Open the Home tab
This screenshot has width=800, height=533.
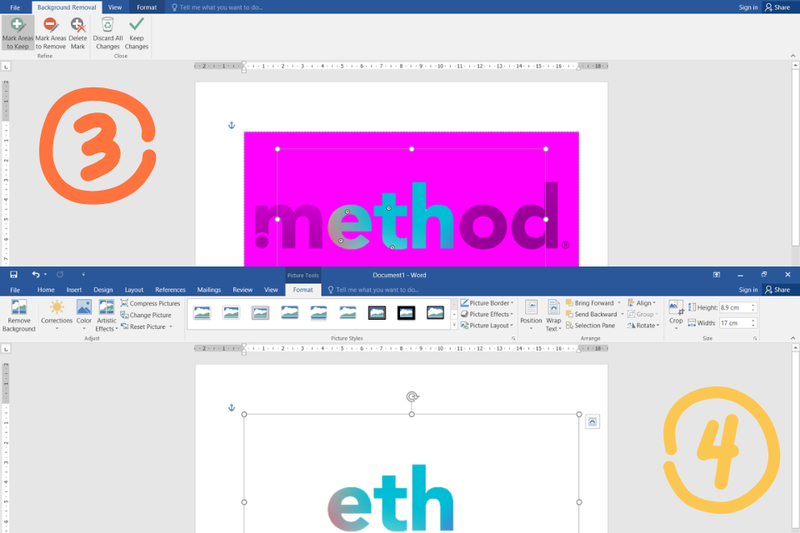[46, 290]
